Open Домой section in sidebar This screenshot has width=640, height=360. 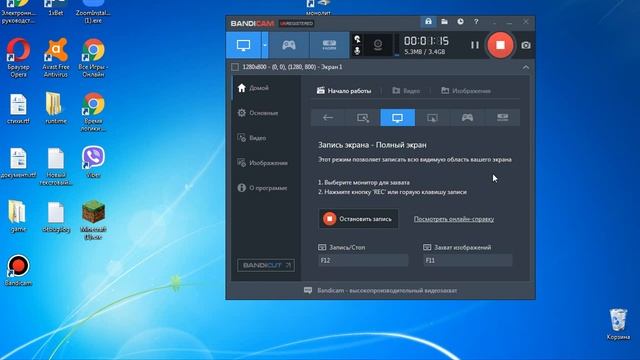point(253,88)
